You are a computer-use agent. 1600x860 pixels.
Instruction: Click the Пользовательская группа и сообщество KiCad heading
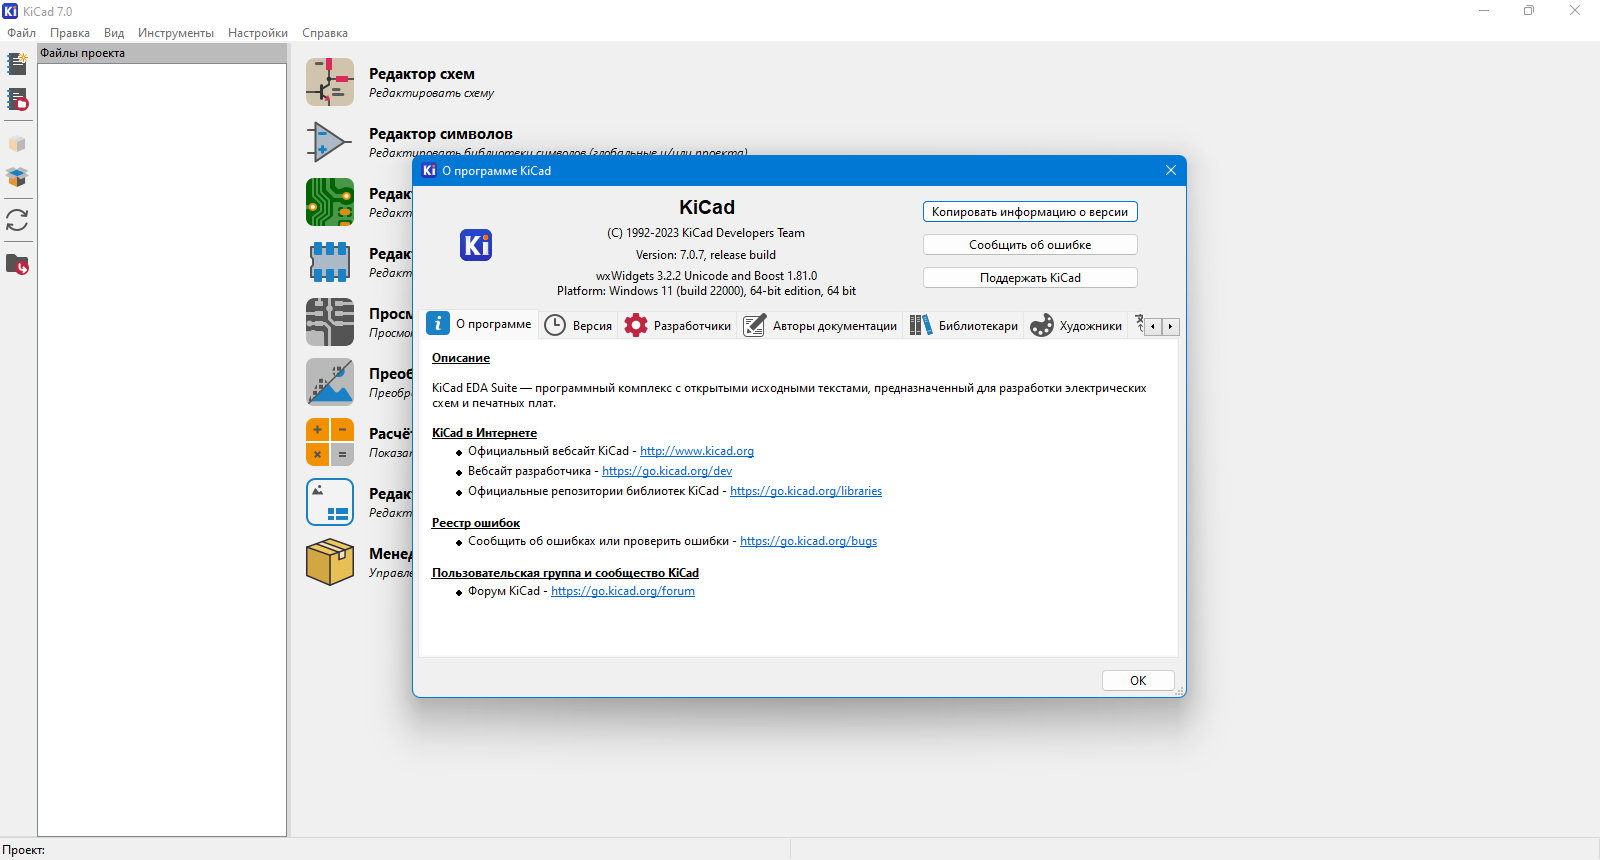(565, 573)
